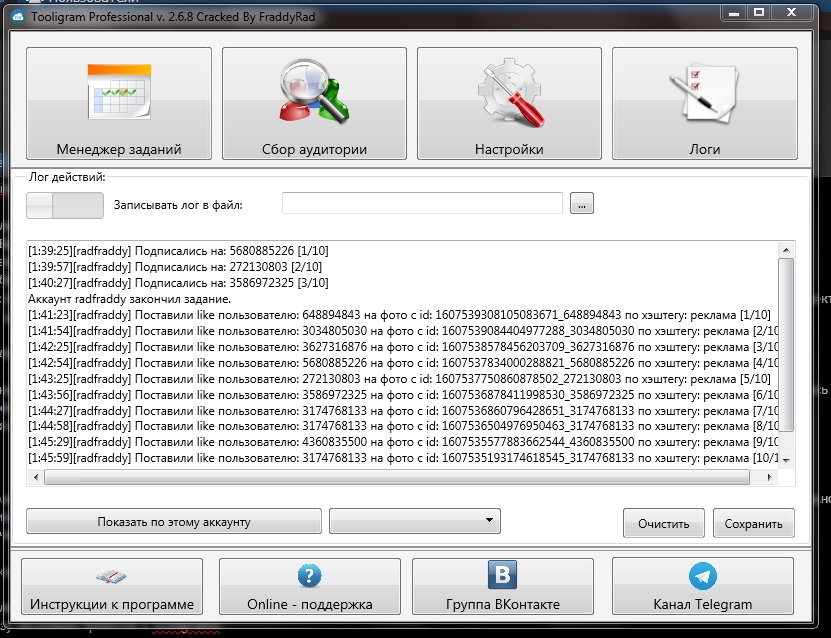The image size is (831, 638).
Task: Select the log entry timestamped 1:45:59
Action: 403,458
